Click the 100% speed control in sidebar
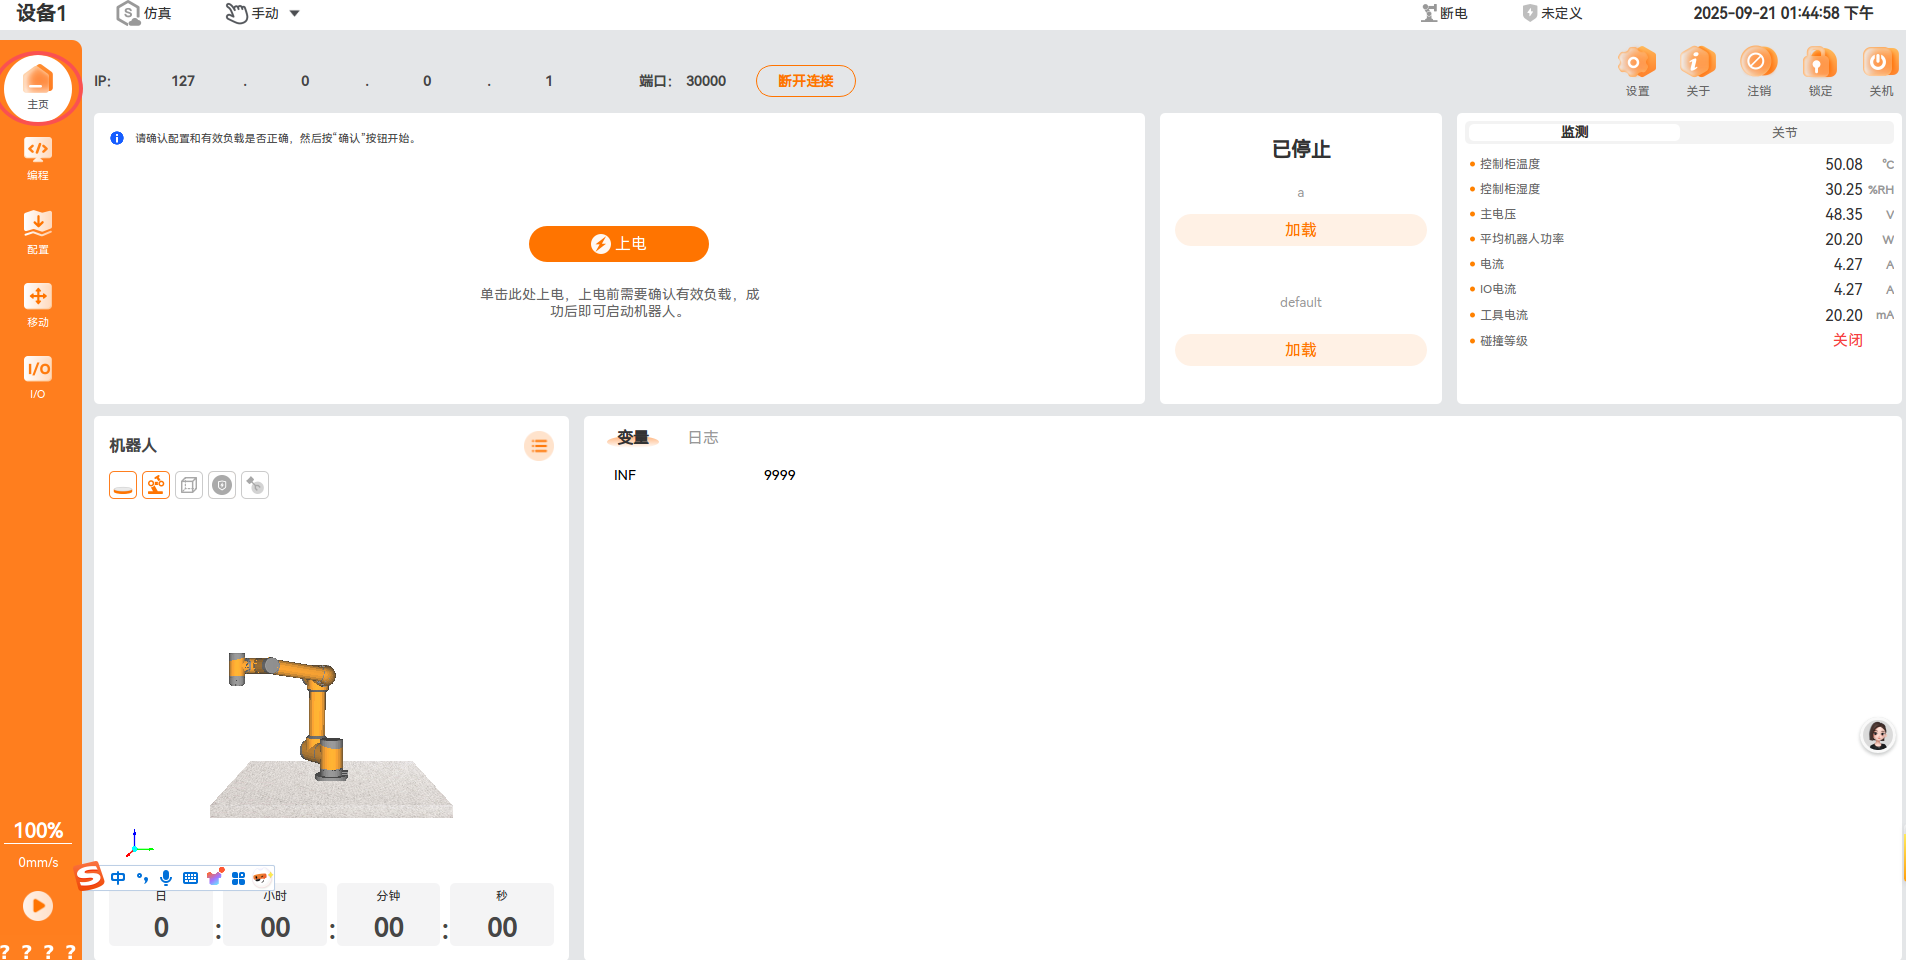This screenshot has width=1906, height=960. [38, 830]
